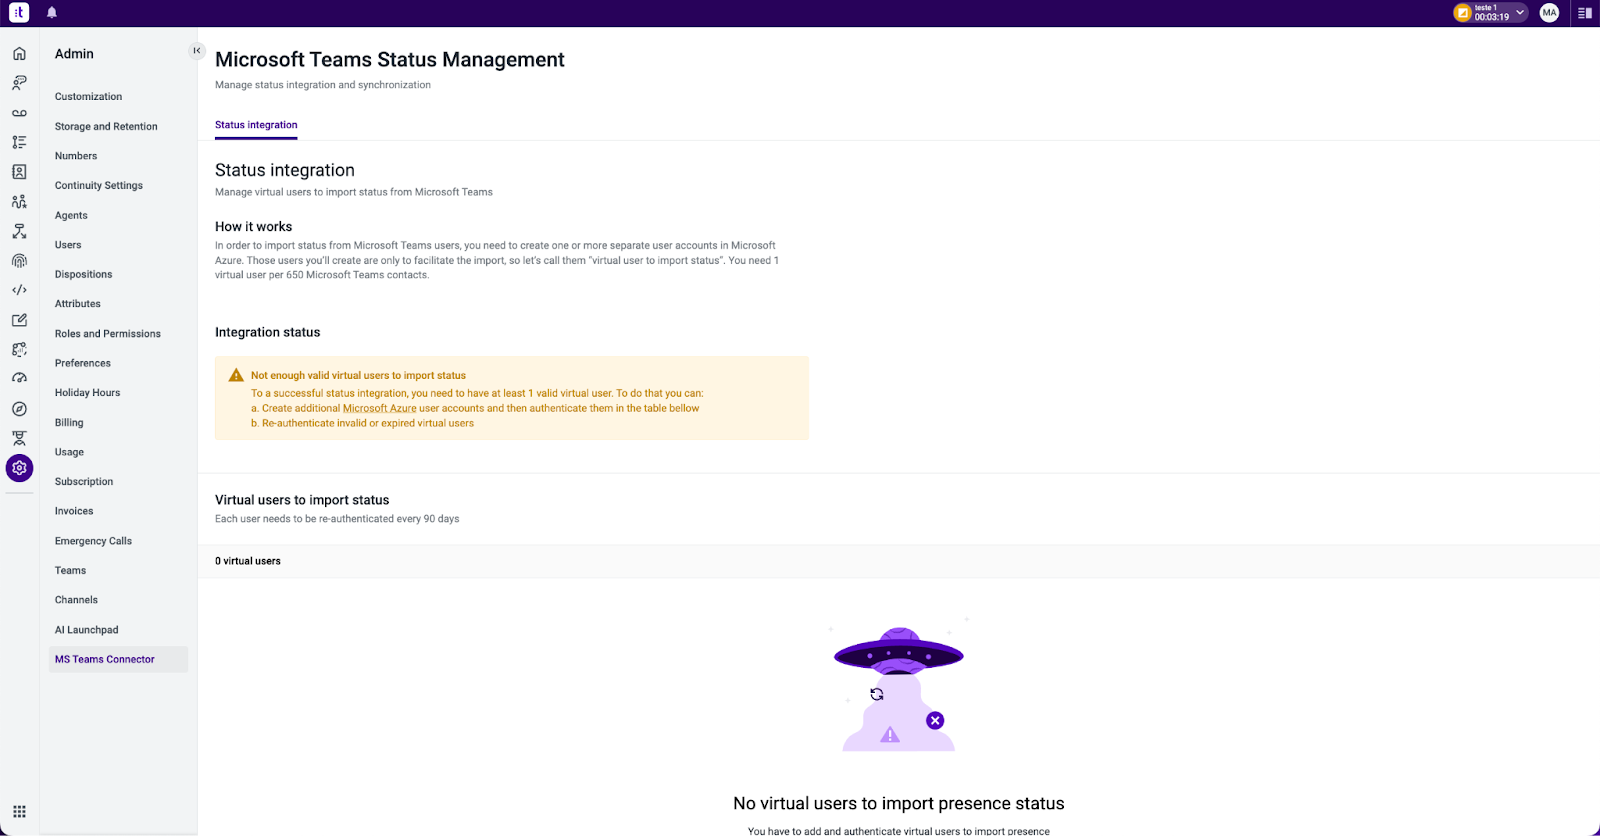1600x836 pixels.
Task: Click the 'Microsoft Teams Status Management' page title
Action: tap(390, 60)
